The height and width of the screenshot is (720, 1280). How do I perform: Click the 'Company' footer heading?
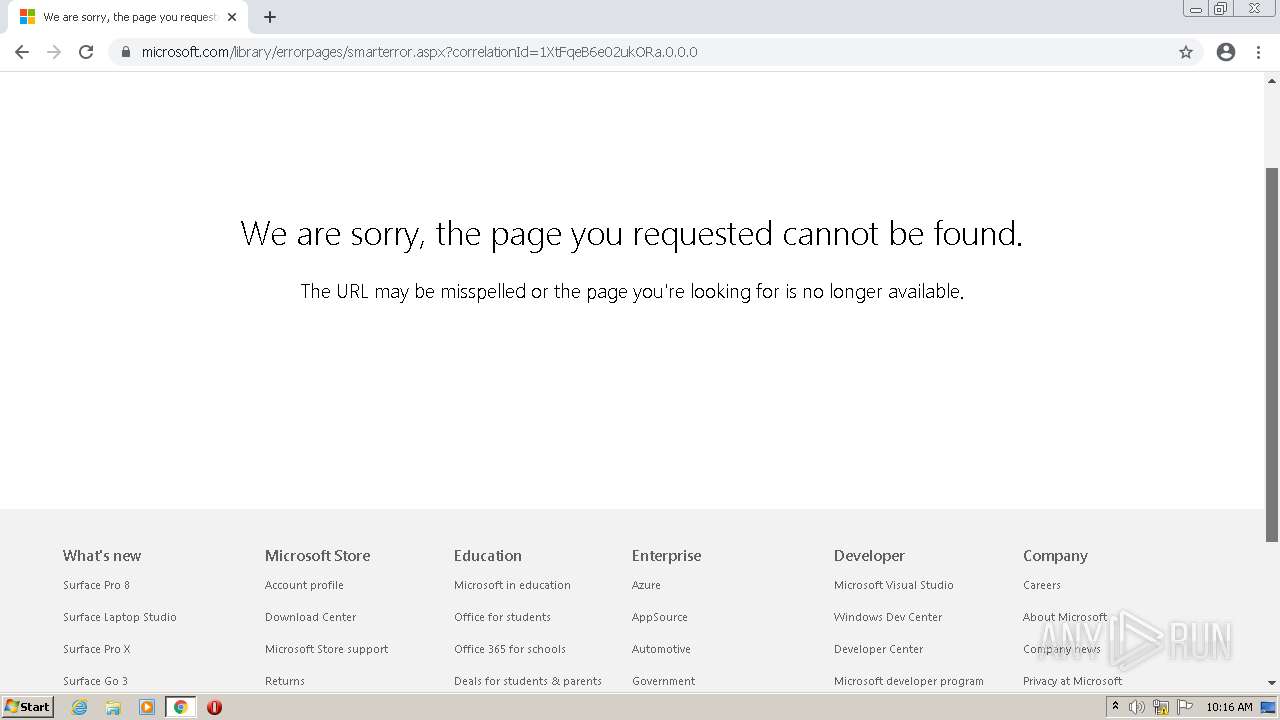(x=1055, y=555)
